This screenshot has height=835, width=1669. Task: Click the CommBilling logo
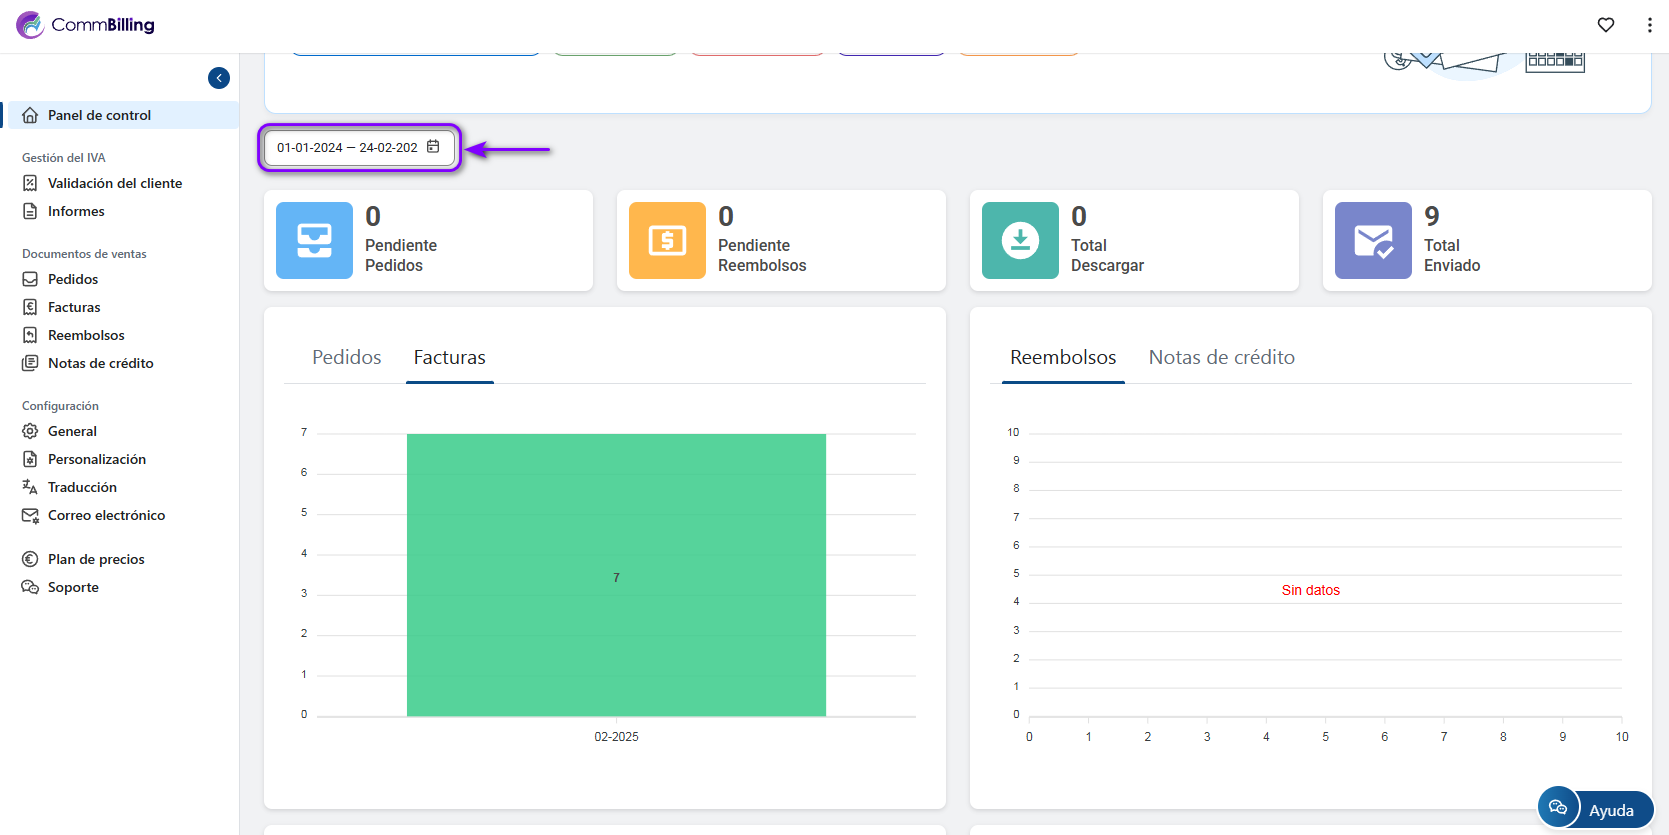tap(86, 25)
